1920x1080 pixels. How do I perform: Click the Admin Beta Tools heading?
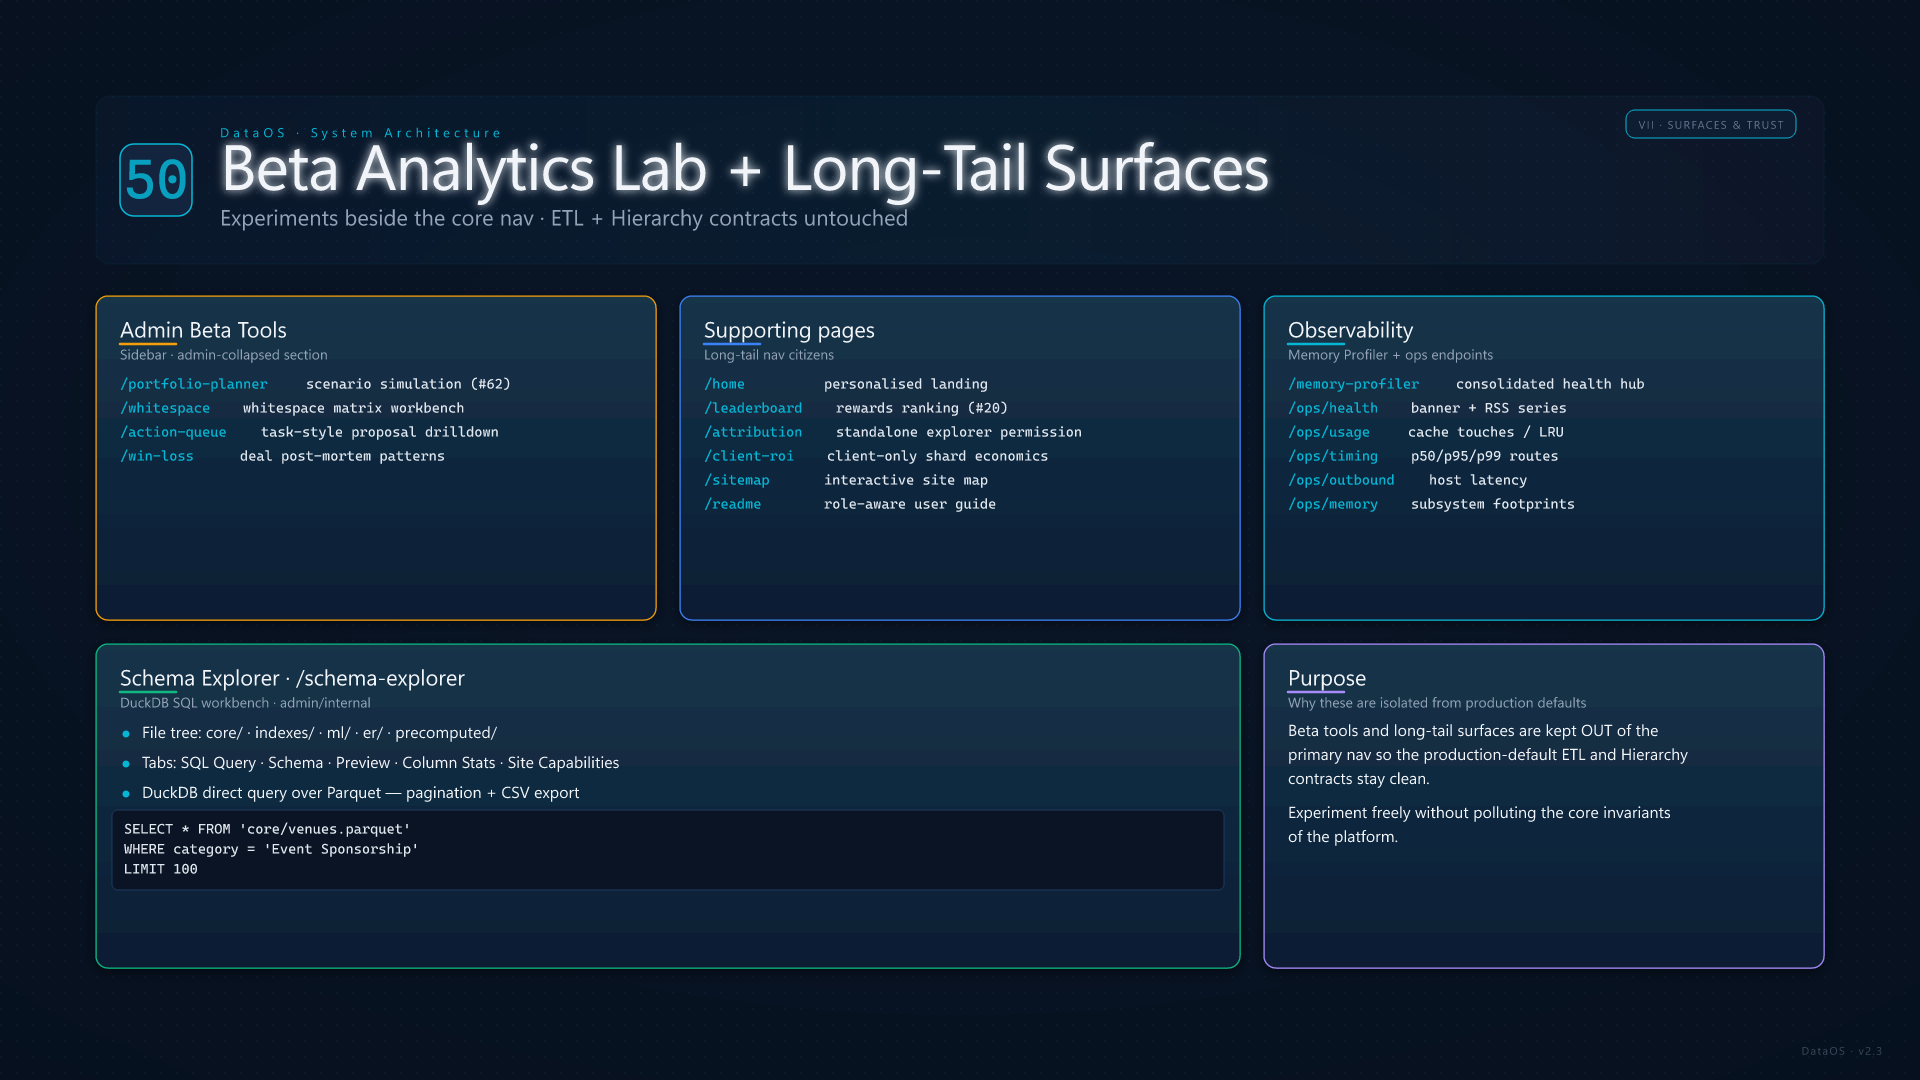pos(203,330)
